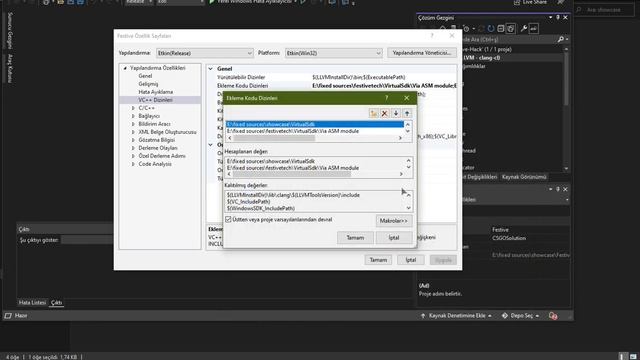Select VC++ Dizinleri in the property tree

click(156, 100)
